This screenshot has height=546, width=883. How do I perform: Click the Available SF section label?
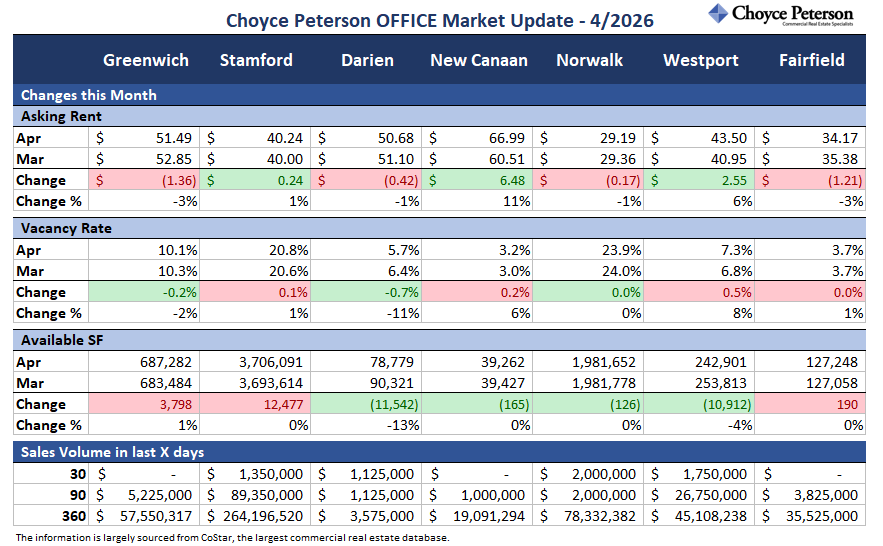62,341
